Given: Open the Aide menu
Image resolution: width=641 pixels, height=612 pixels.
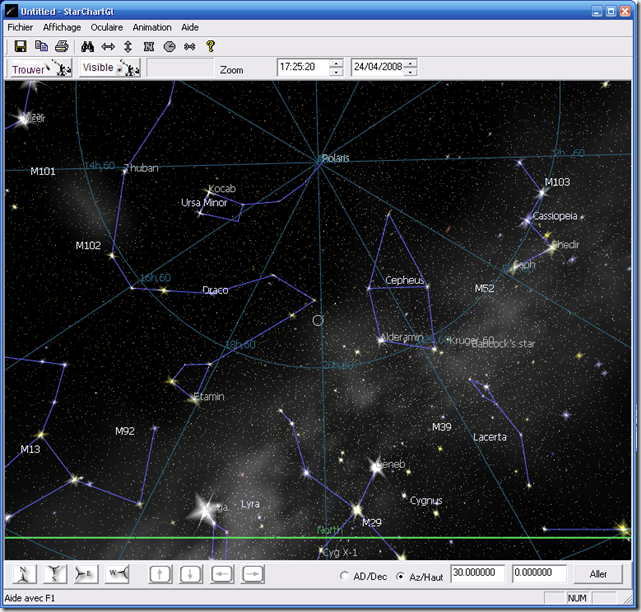Looking at the screenshot, I should 190,27.
